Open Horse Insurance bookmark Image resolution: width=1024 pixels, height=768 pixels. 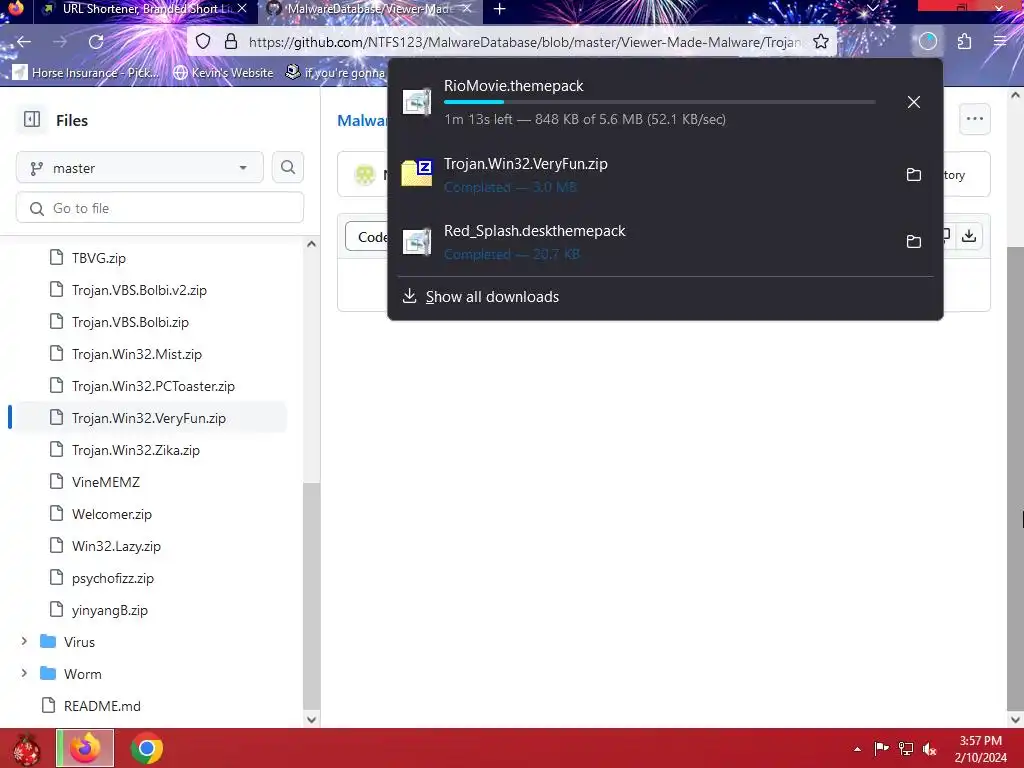pos(86,72)
